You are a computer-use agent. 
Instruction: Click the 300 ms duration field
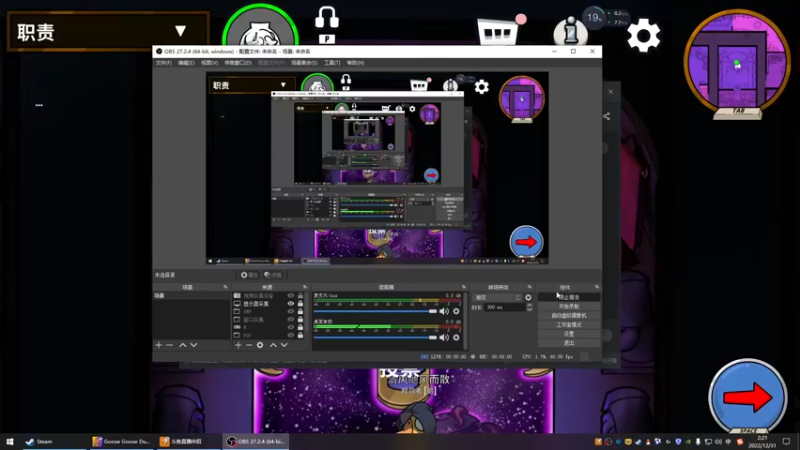[x=505, y=307]
